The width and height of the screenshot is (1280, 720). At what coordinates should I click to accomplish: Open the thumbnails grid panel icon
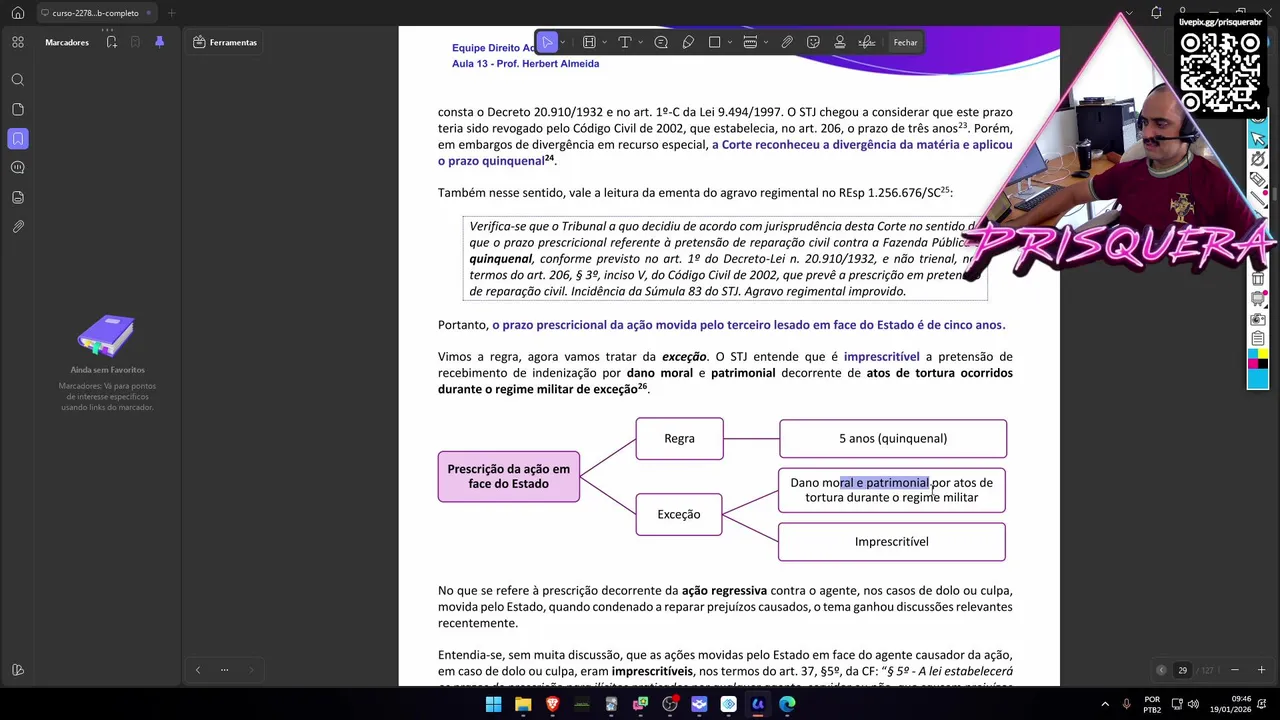coord(18,42)
